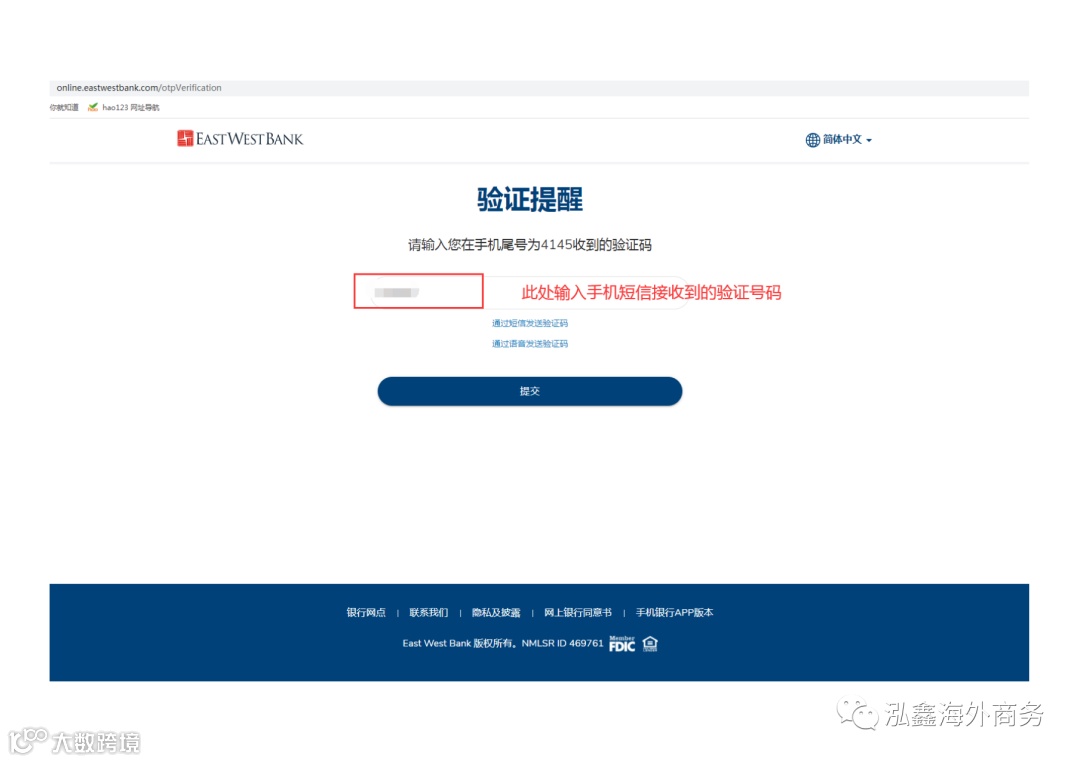Open the 你就知道 bookmark
The image size is (1080, 762).
(64, 107)
